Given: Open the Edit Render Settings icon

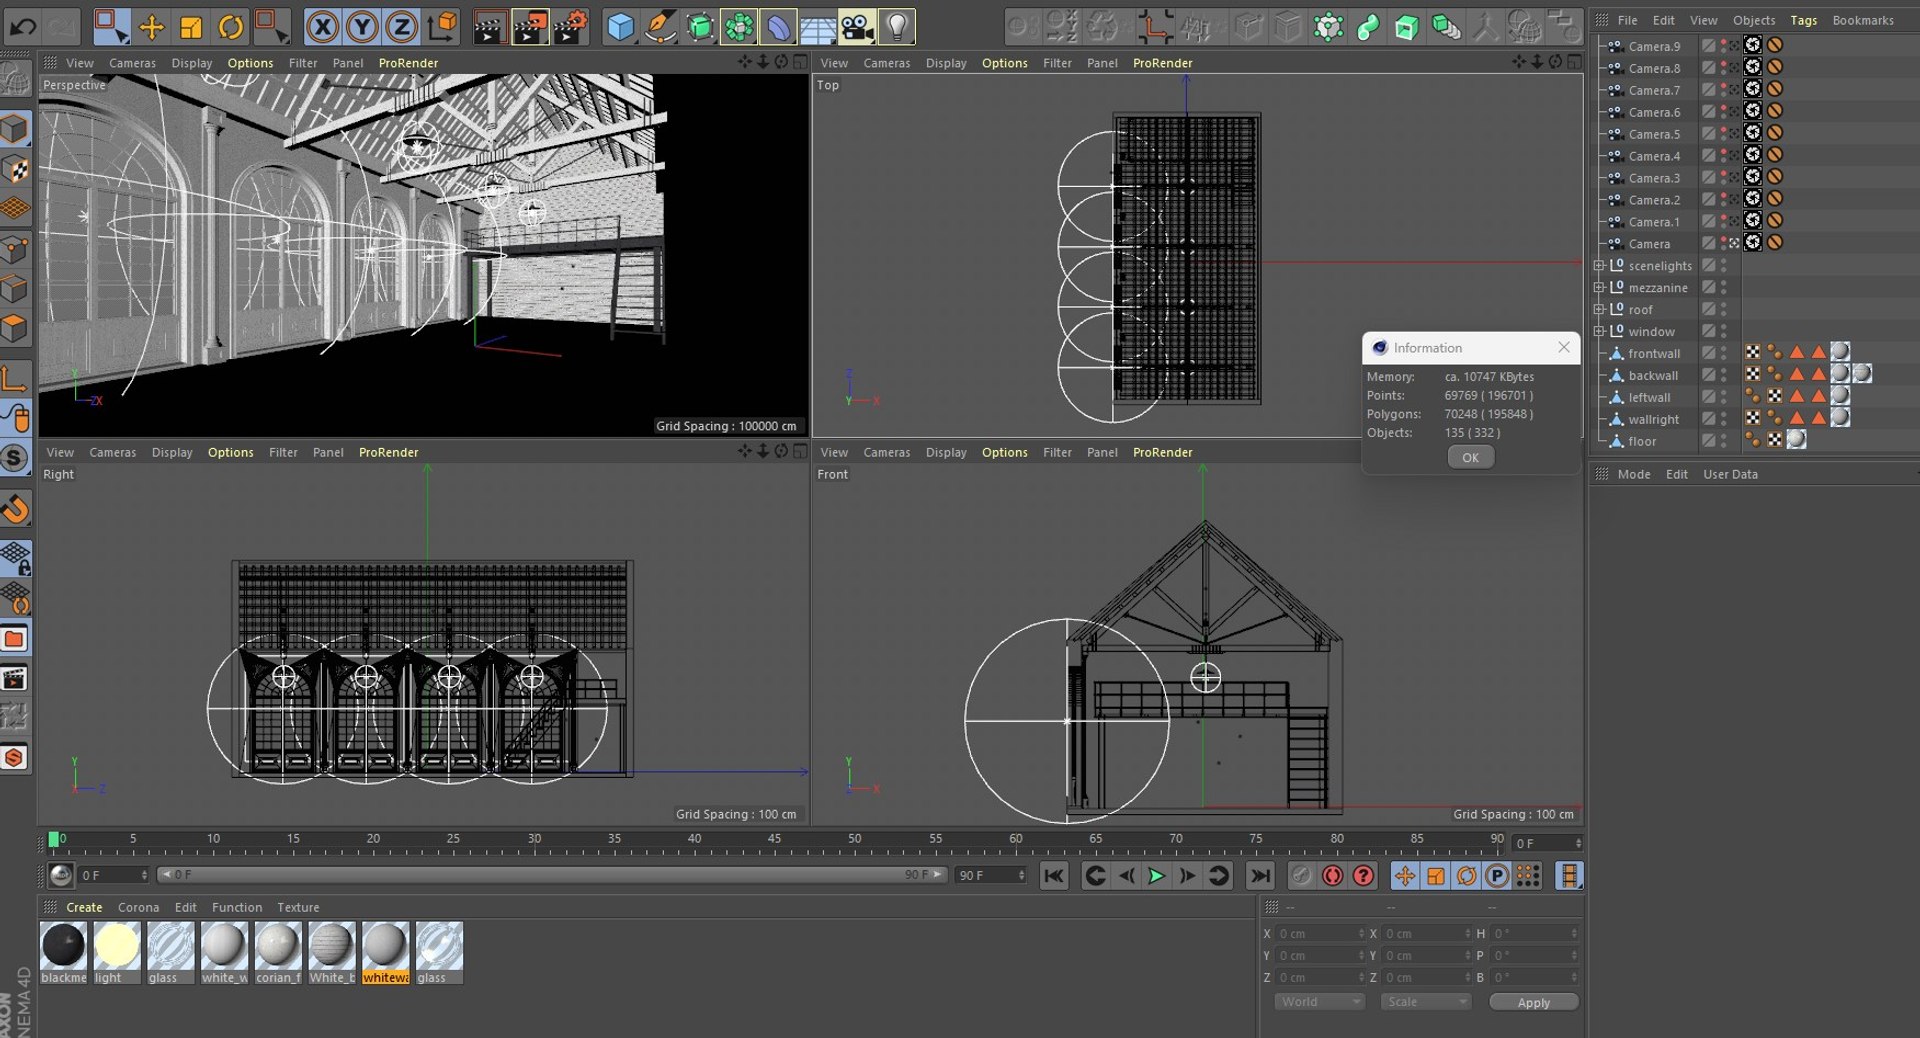Looking at the screenshot, I should (x=570, y=27).
